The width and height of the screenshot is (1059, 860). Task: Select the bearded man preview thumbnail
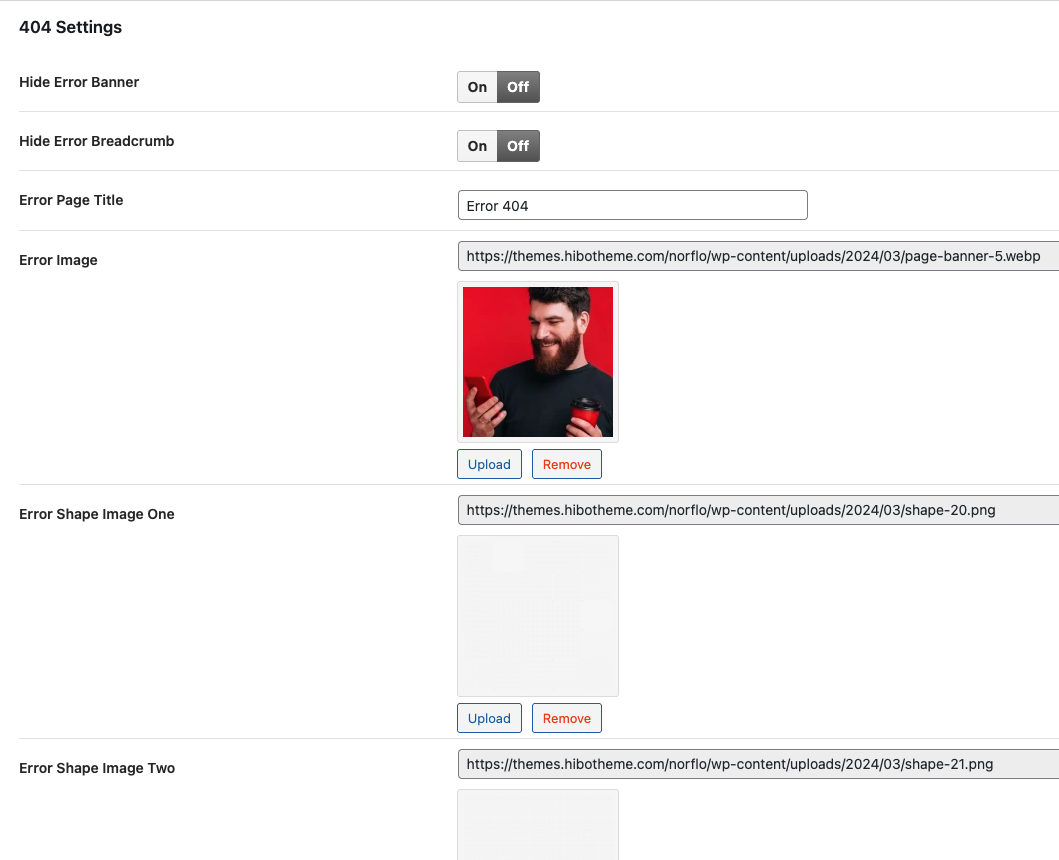click(x=538, y=362)
